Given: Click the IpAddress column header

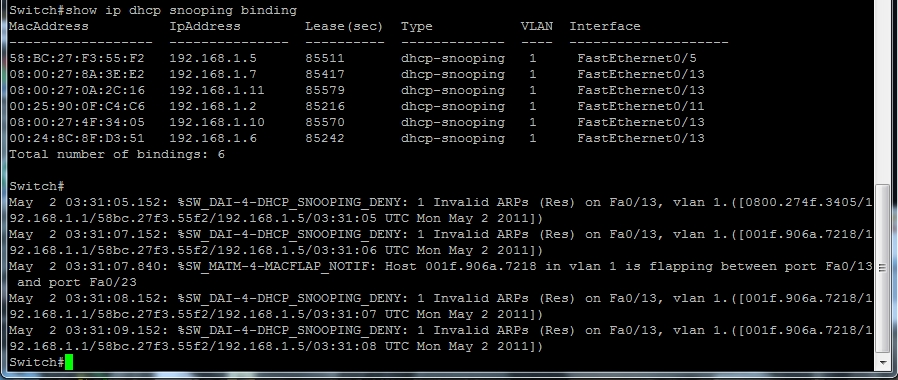Looking at the screenshot, I should 205,26.
